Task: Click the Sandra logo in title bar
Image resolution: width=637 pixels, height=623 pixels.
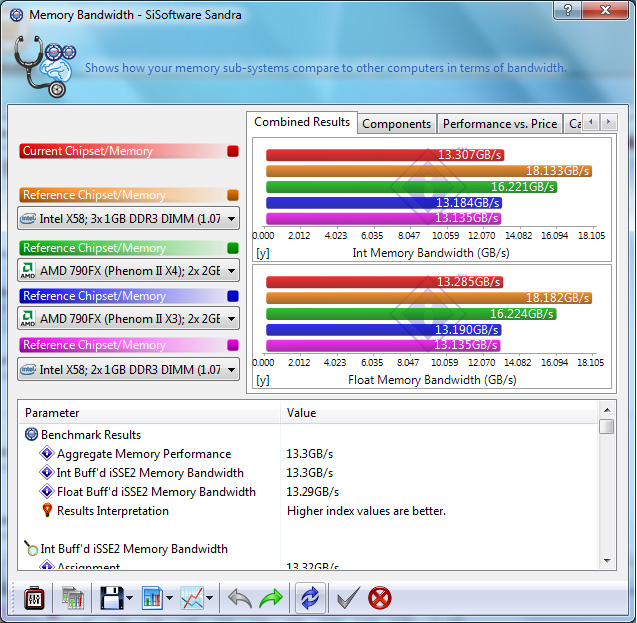Action: pyautogui.click(x=16, y=15)
